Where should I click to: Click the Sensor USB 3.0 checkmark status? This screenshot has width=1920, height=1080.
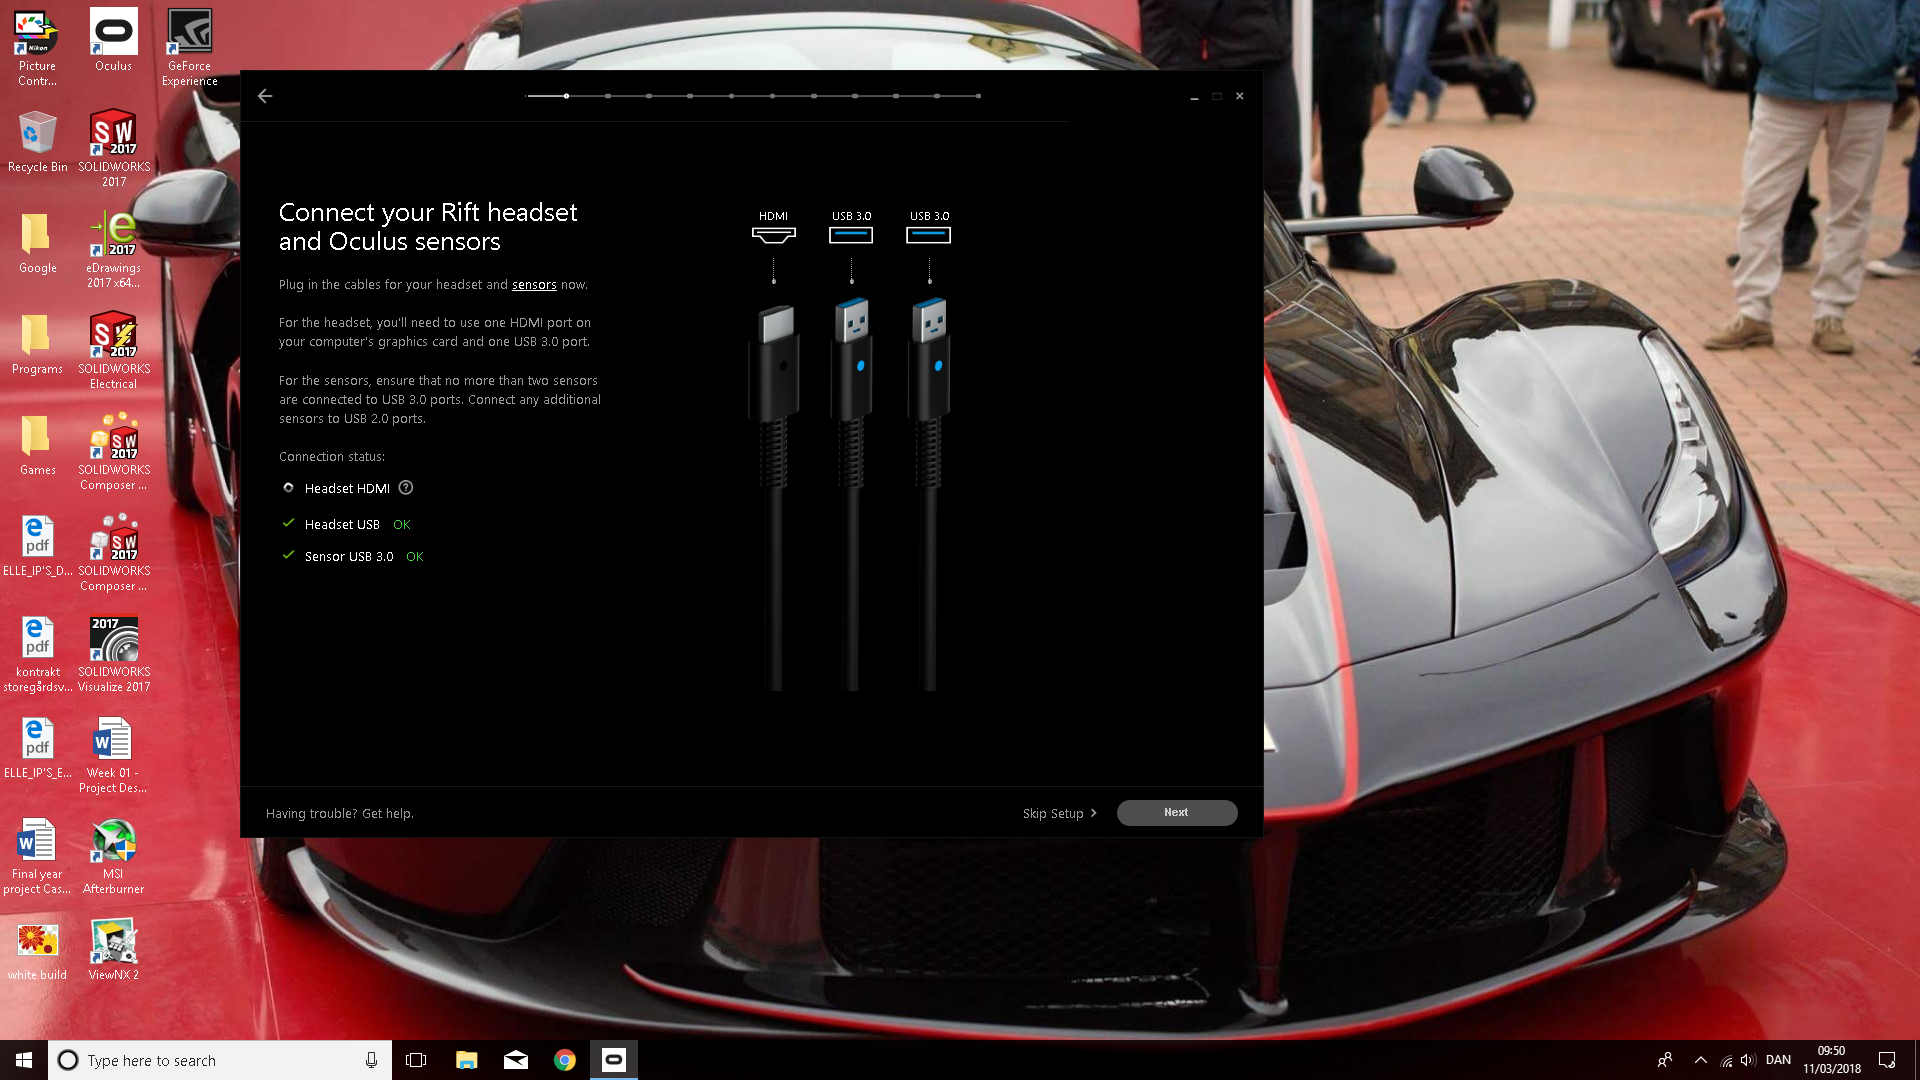pos(289,555)
